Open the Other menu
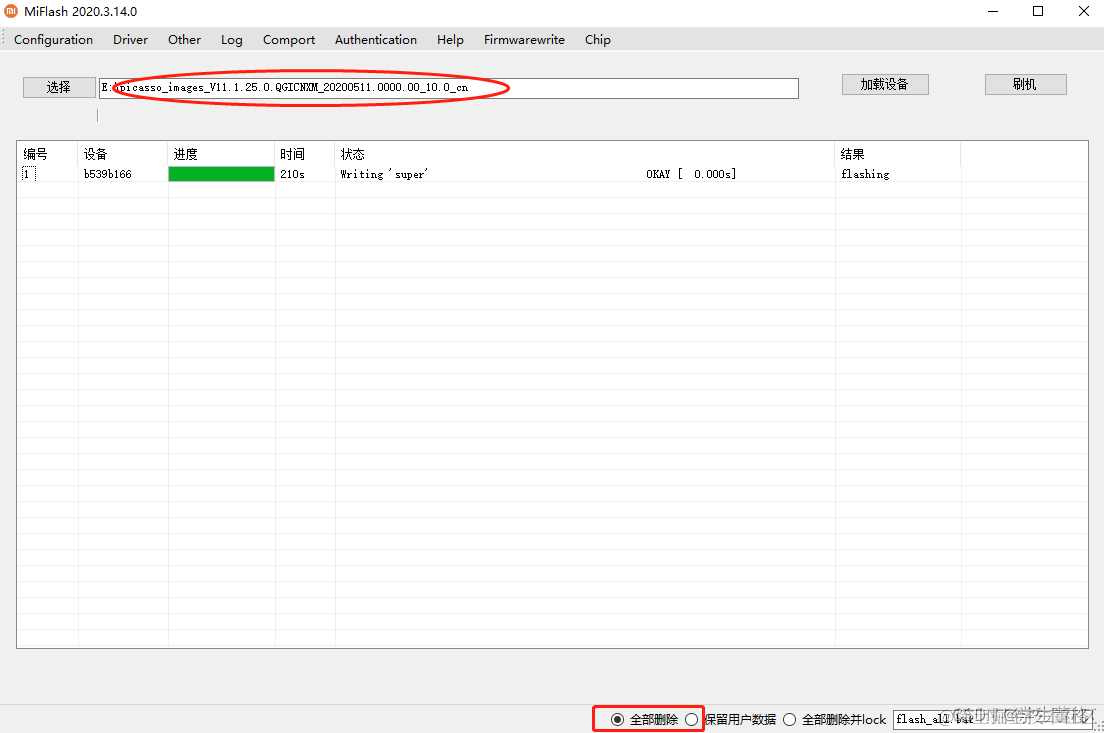Image resolution: width=1104 pixels, height=733 pixels. 184,40
